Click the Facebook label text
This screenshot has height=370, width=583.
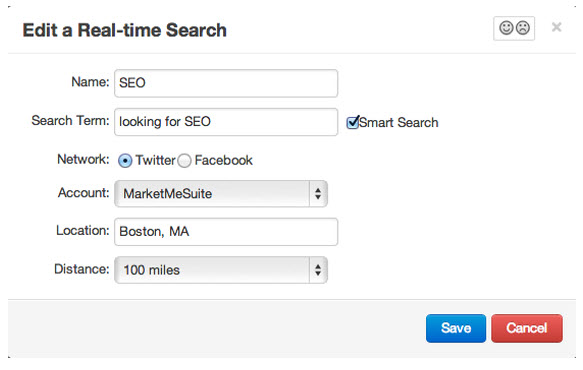[x=223, y=161]
